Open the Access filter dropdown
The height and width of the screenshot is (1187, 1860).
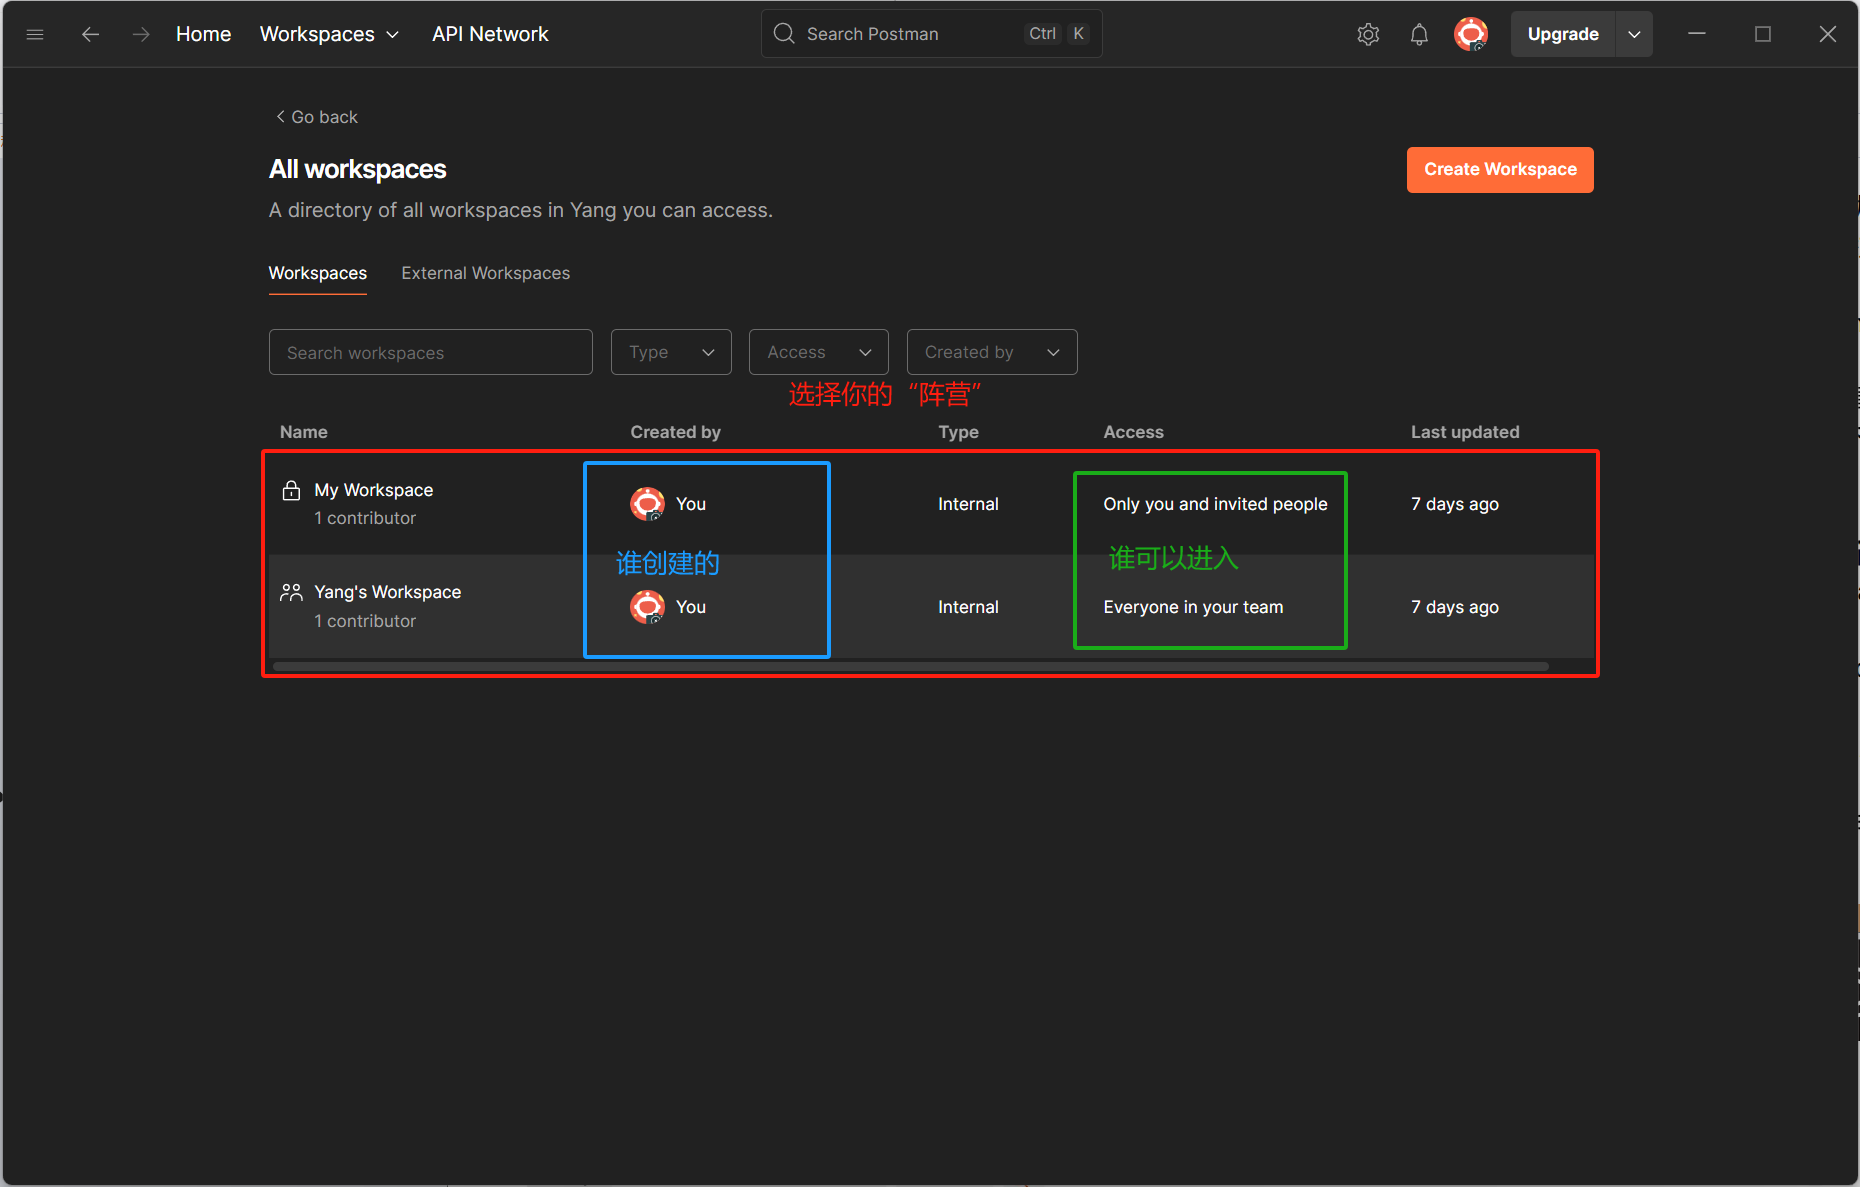point(819,352)
